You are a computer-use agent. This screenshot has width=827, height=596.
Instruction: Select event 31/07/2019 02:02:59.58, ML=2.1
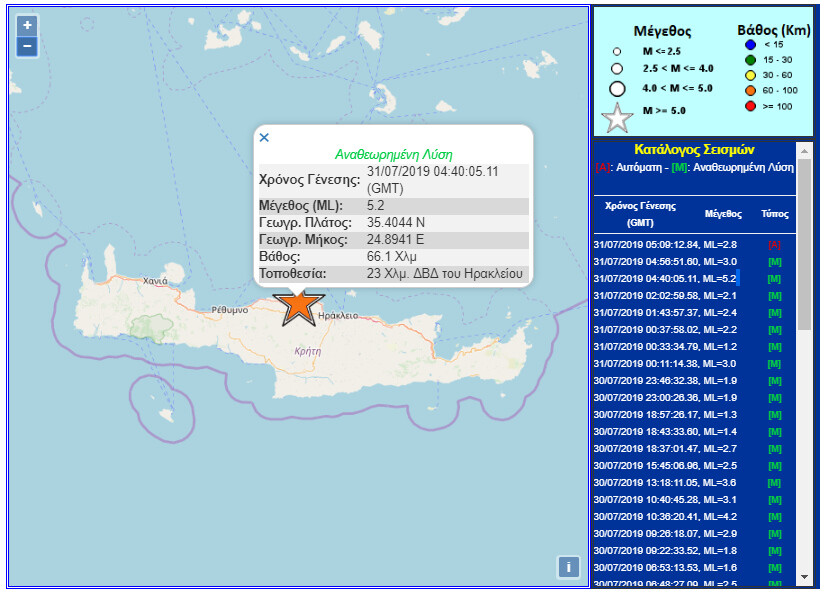click(665, 295)
